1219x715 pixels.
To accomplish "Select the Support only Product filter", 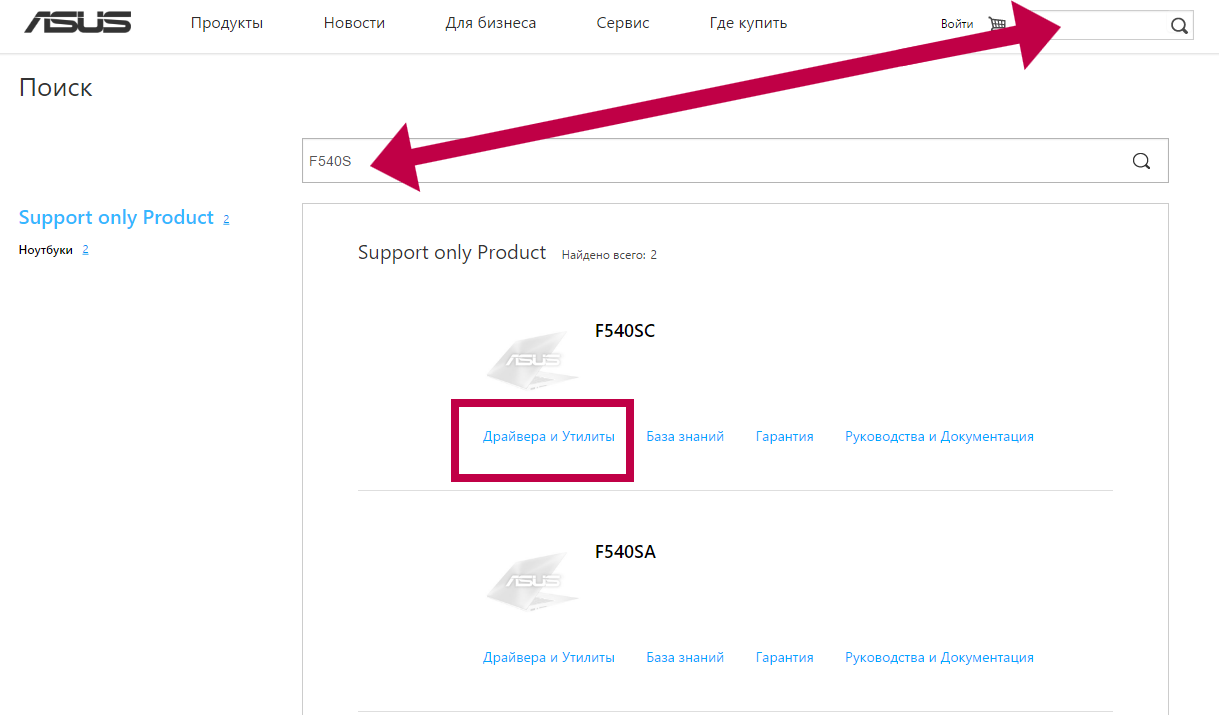I will pos(116,218).
